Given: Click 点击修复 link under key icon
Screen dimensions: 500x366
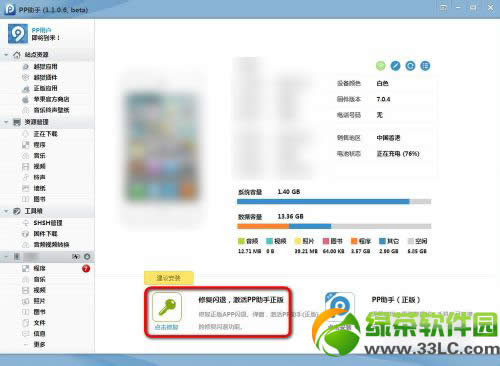Looking at the screenshot, I should [x=167, y=327].
